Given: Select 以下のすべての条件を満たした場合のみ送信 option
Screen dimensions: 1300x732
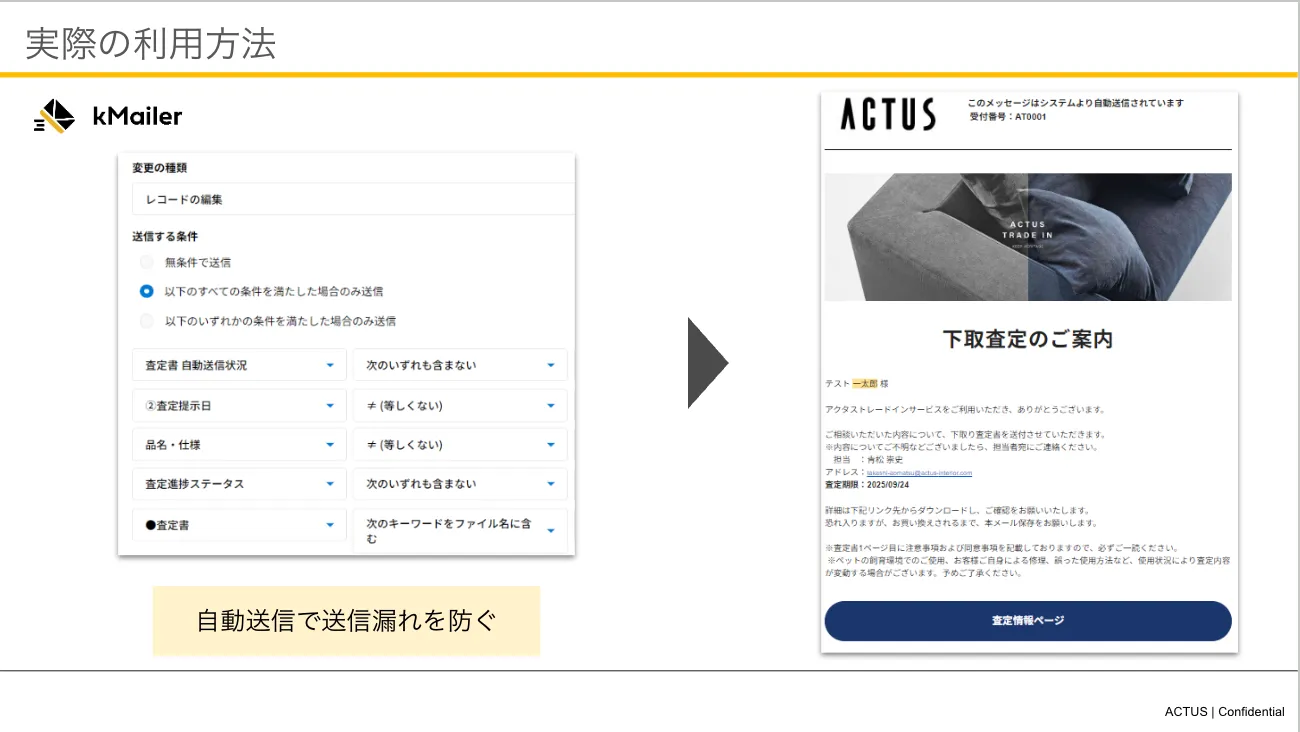Looking at the screenshot, I should (147, 291).
